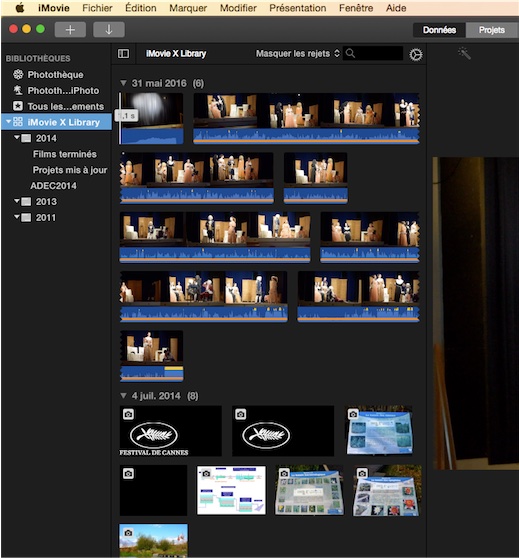This screenshot has width=519, height=558.
Task: Open the Édition menu
Action: 141,8
